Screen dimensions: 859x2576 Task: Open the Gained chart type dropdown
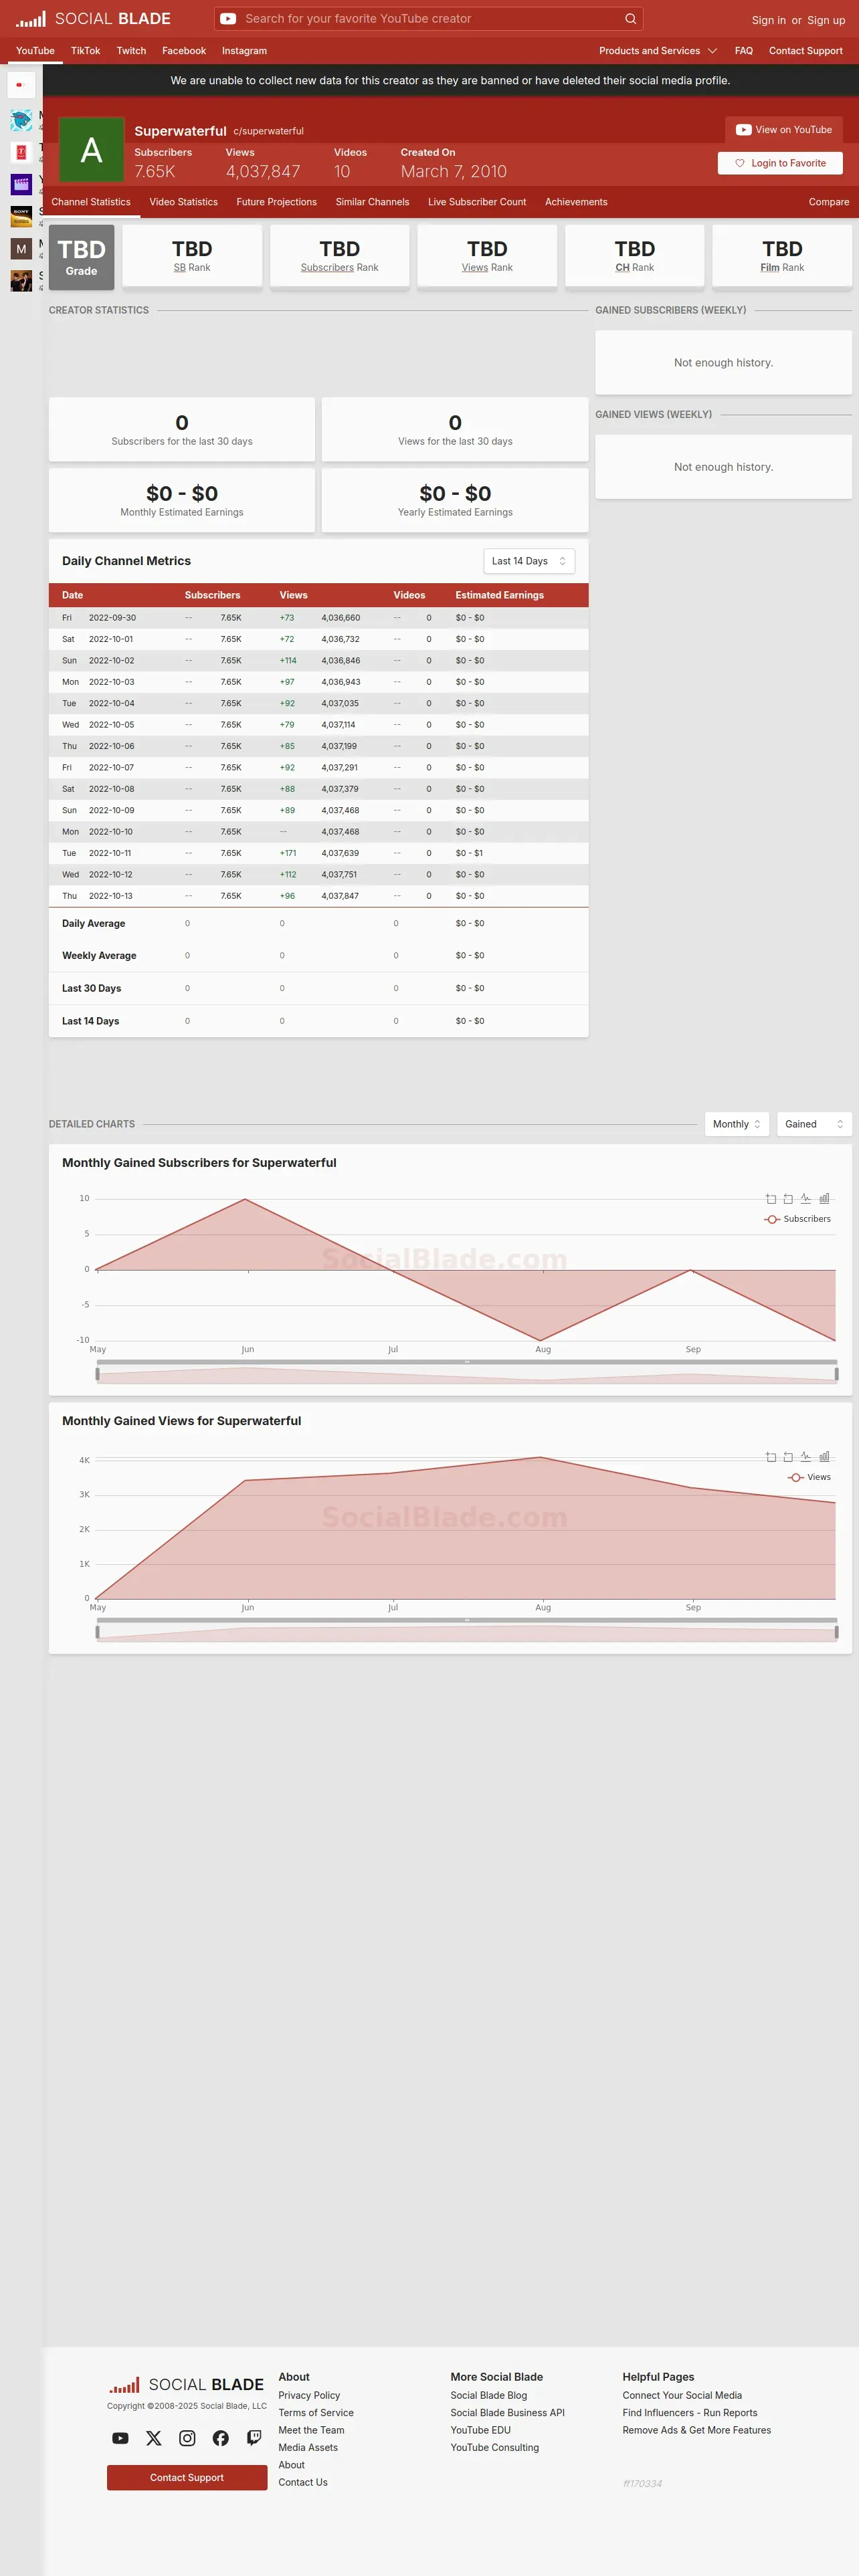[814, 1124]
